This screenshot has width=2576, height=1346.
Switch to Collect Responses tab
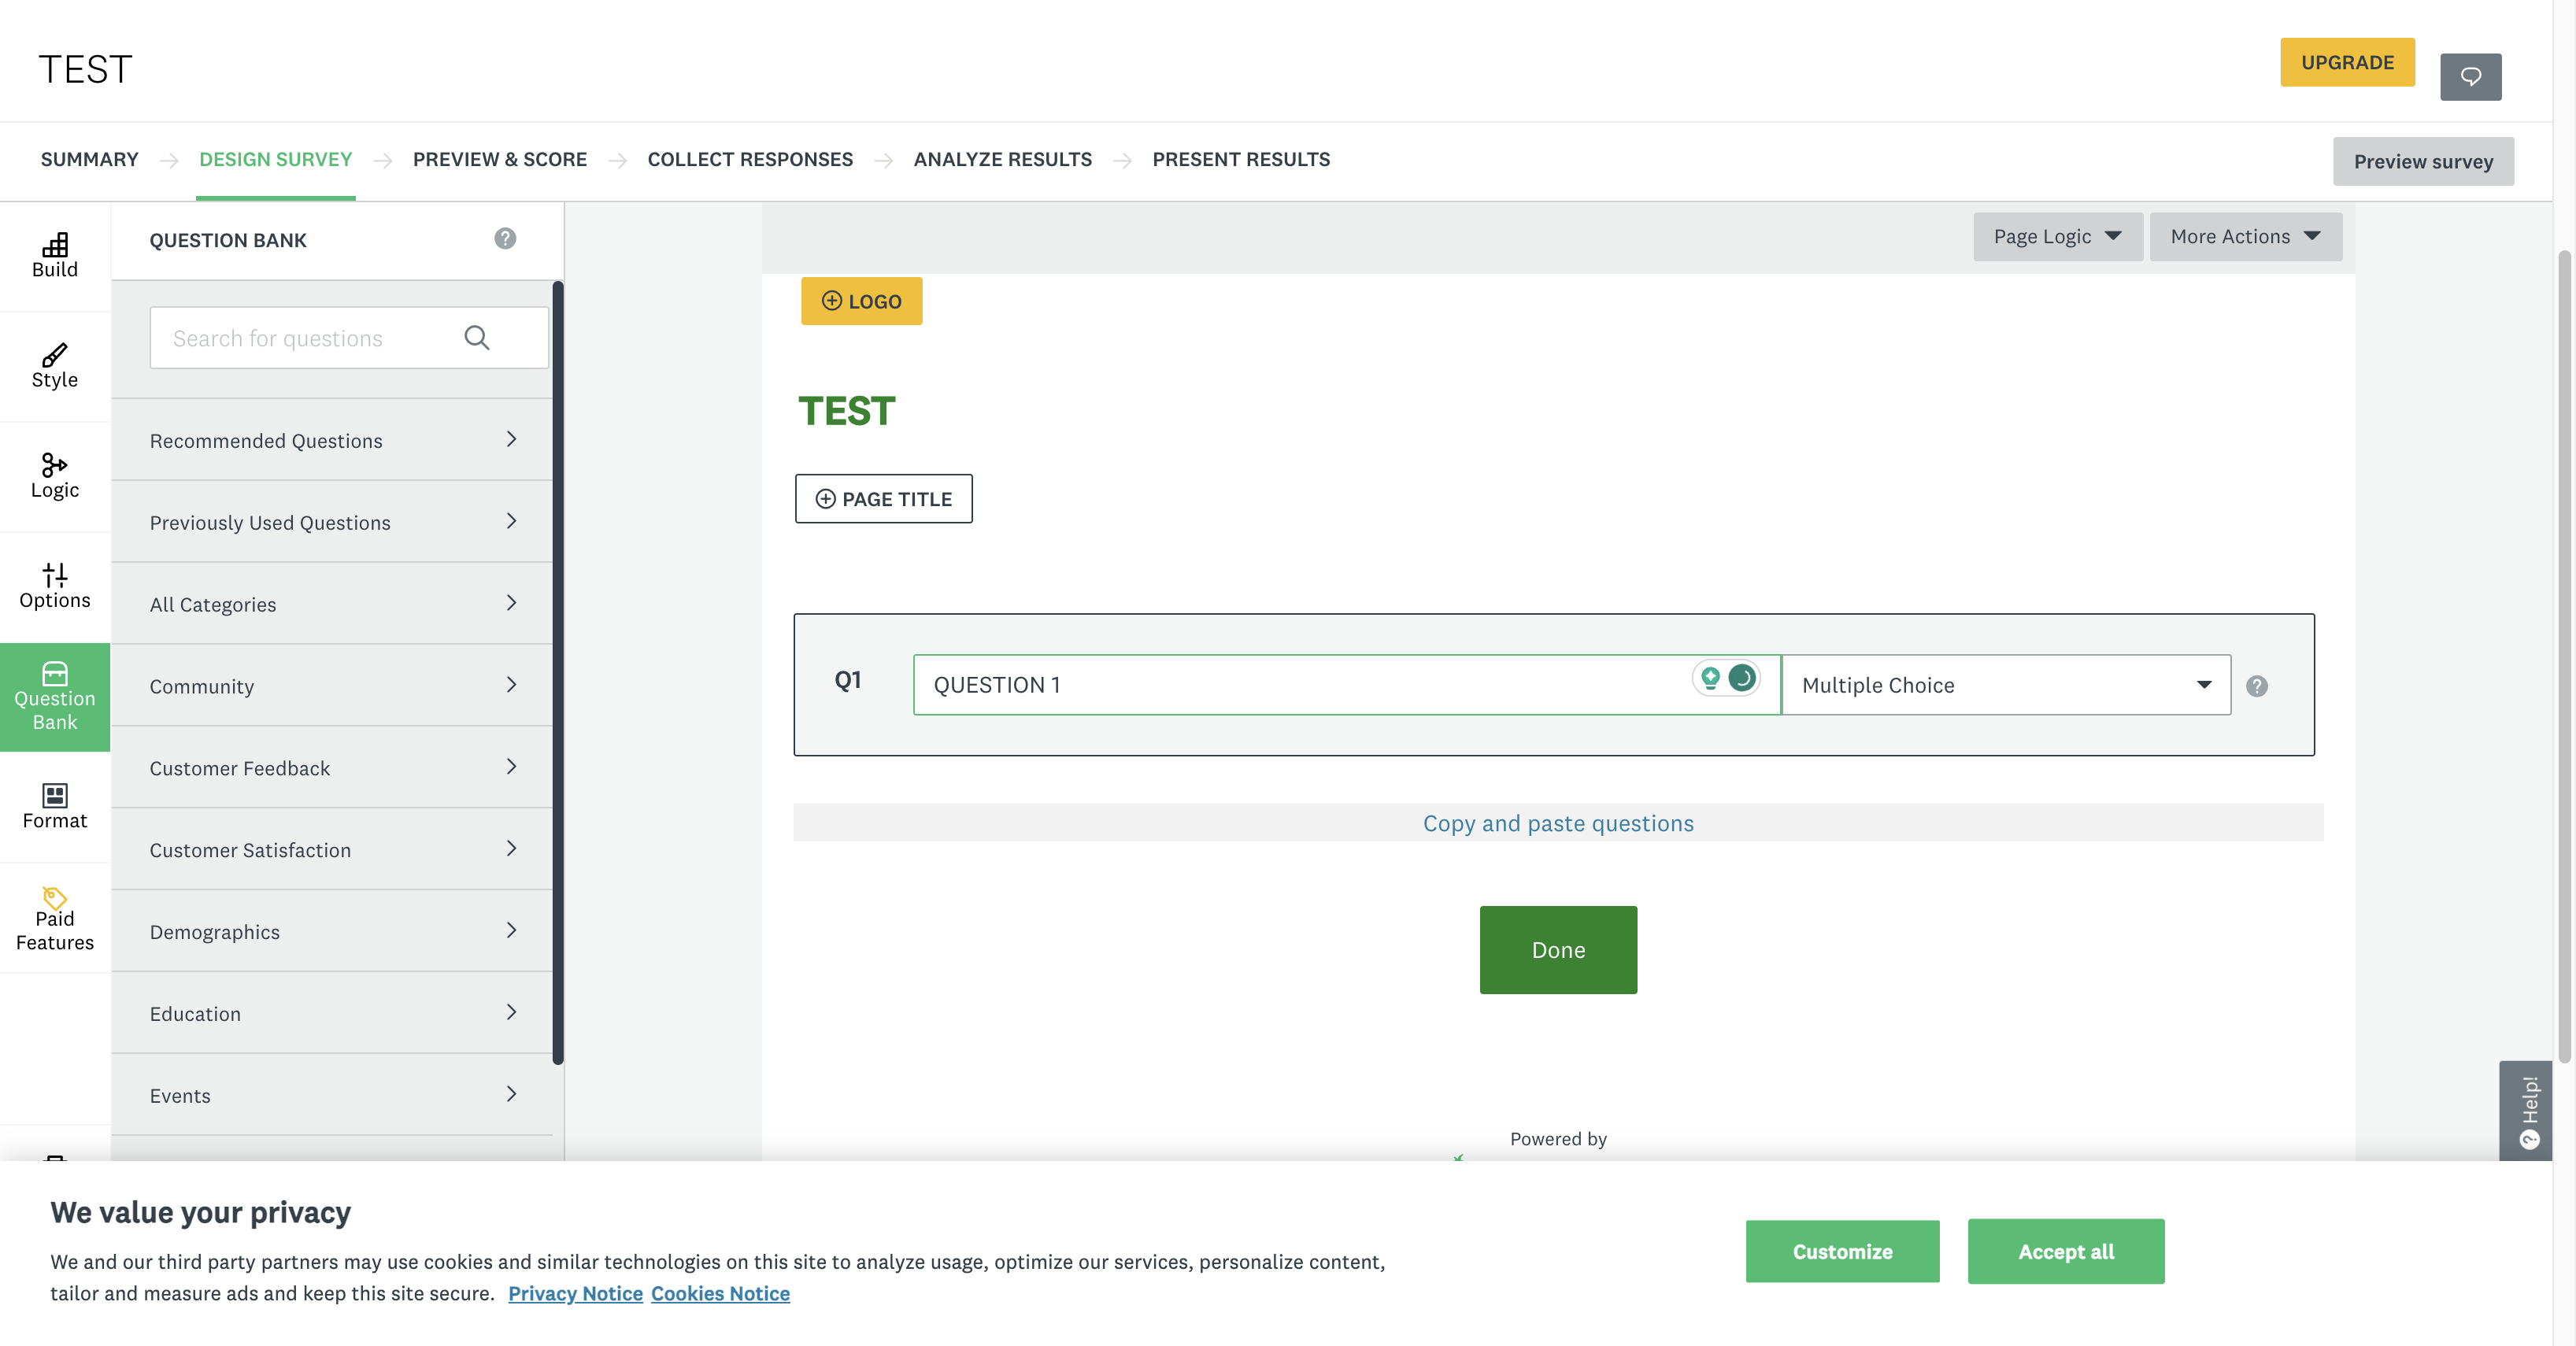[x=750, y=160]
